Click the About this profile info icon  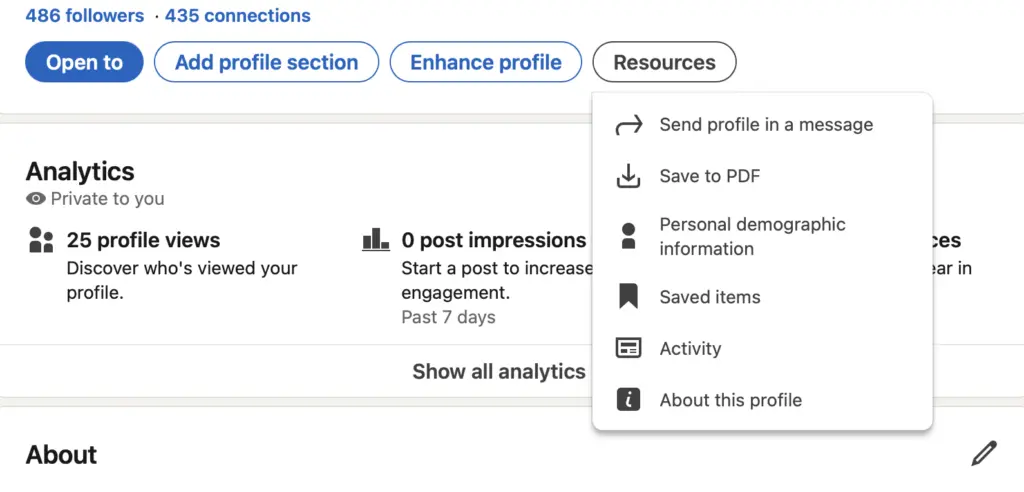pos(629,399)
